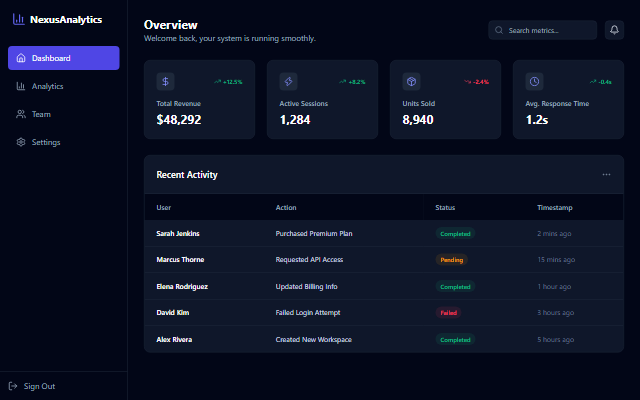Select Marcus Thorne in activity table
Image resolution: width=640 pixels, height=400 pixels.
pyautogui.click(x=180, y=260)
